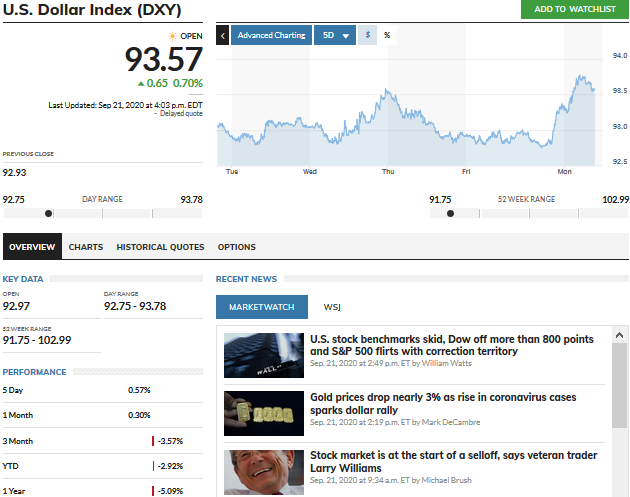Click the Last Updated timestamp text
This screenshot has height=497, width=630.
pos(125,105)
